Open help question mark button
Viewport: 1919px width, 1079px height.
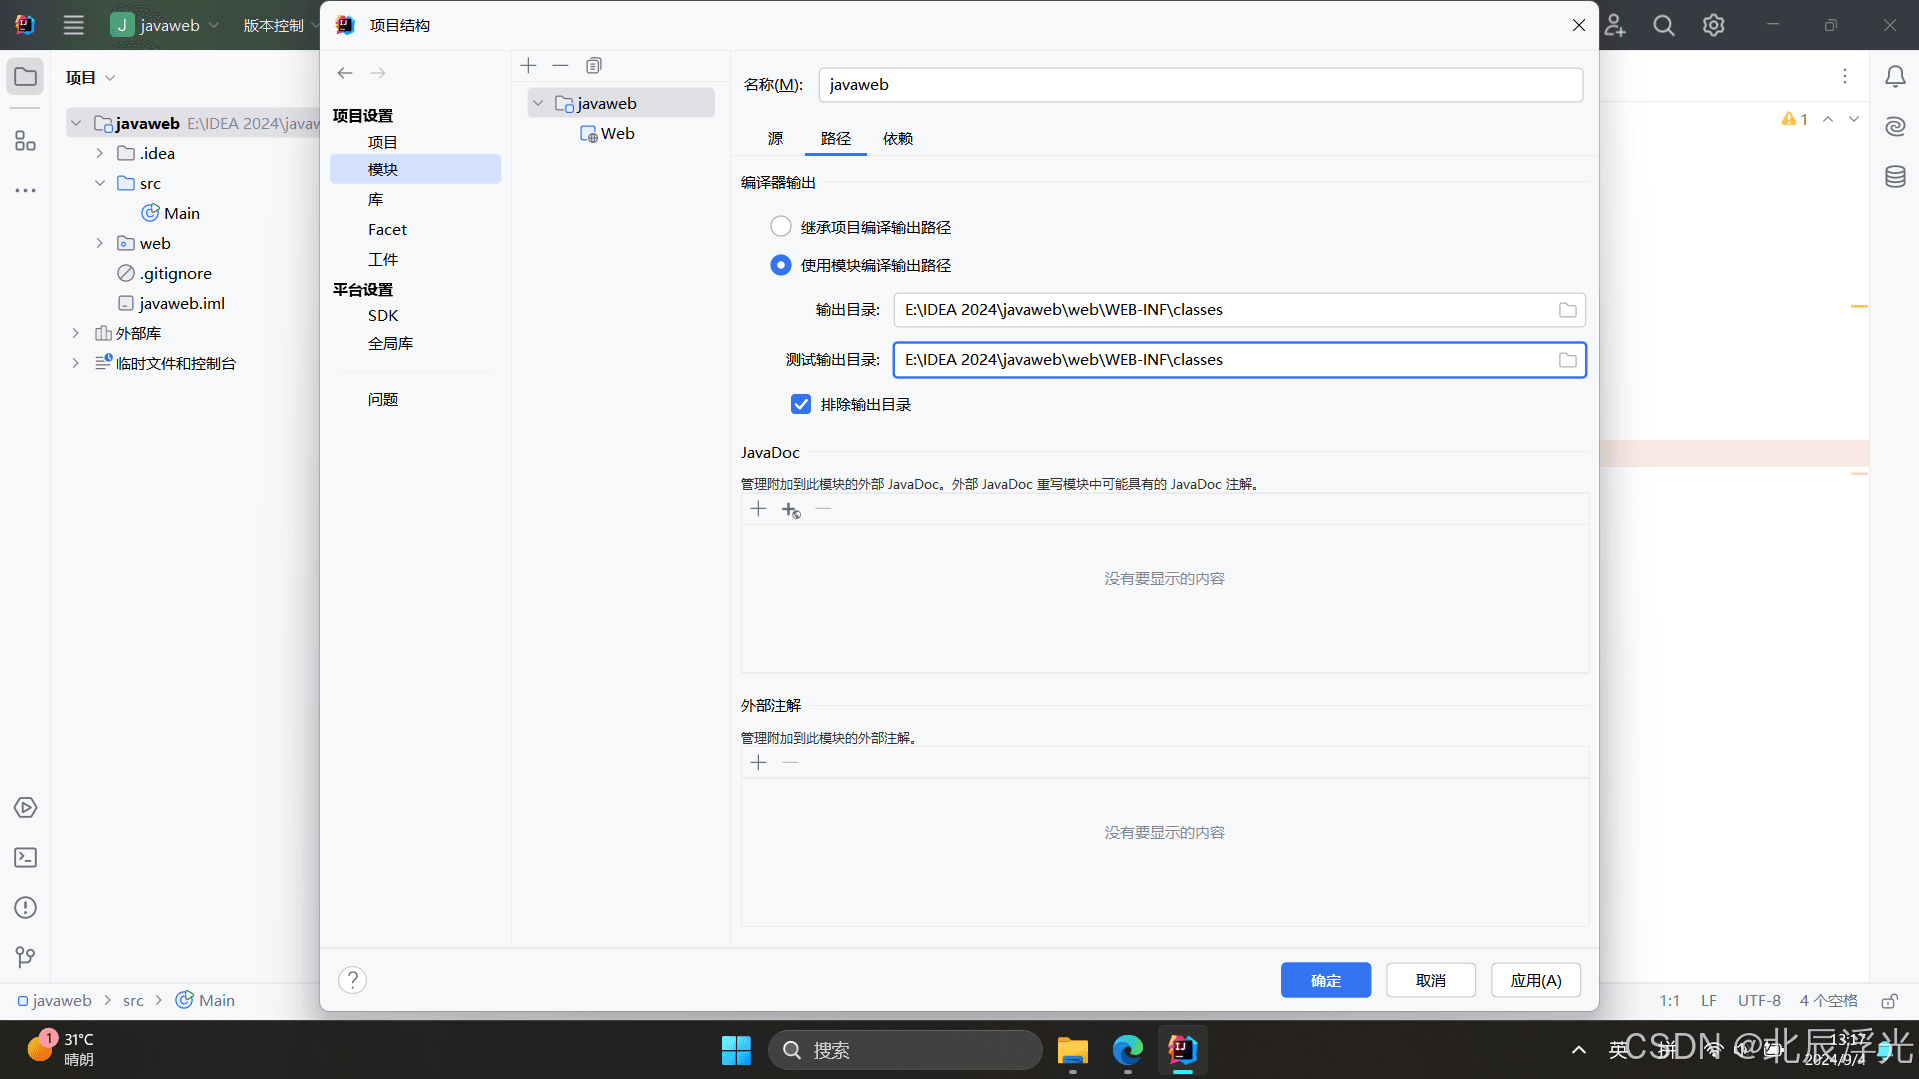[352, 980]
